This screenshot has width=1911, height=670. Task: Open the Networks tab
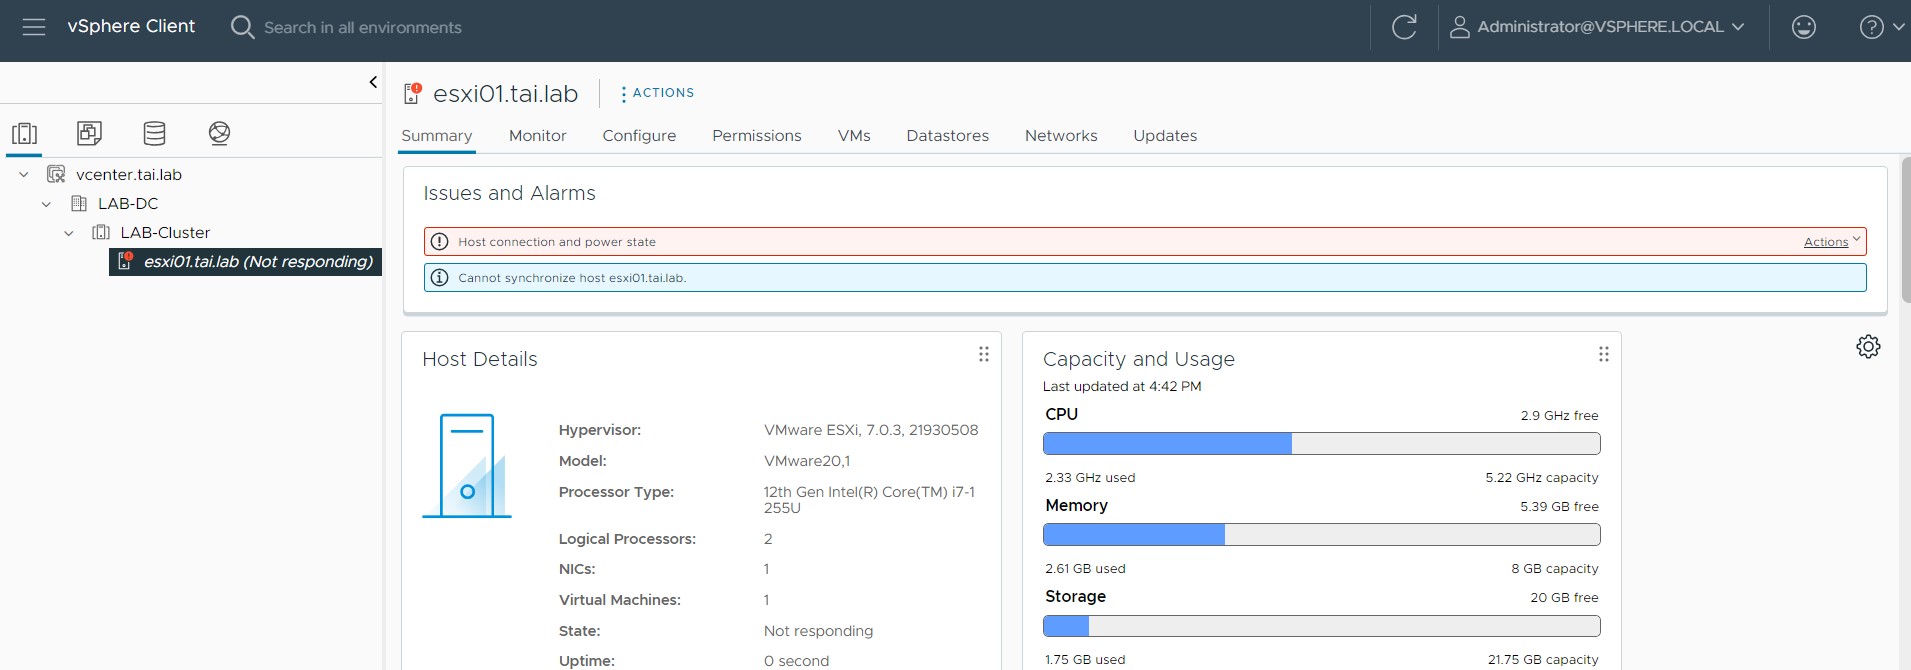(x=1061, y=136)
